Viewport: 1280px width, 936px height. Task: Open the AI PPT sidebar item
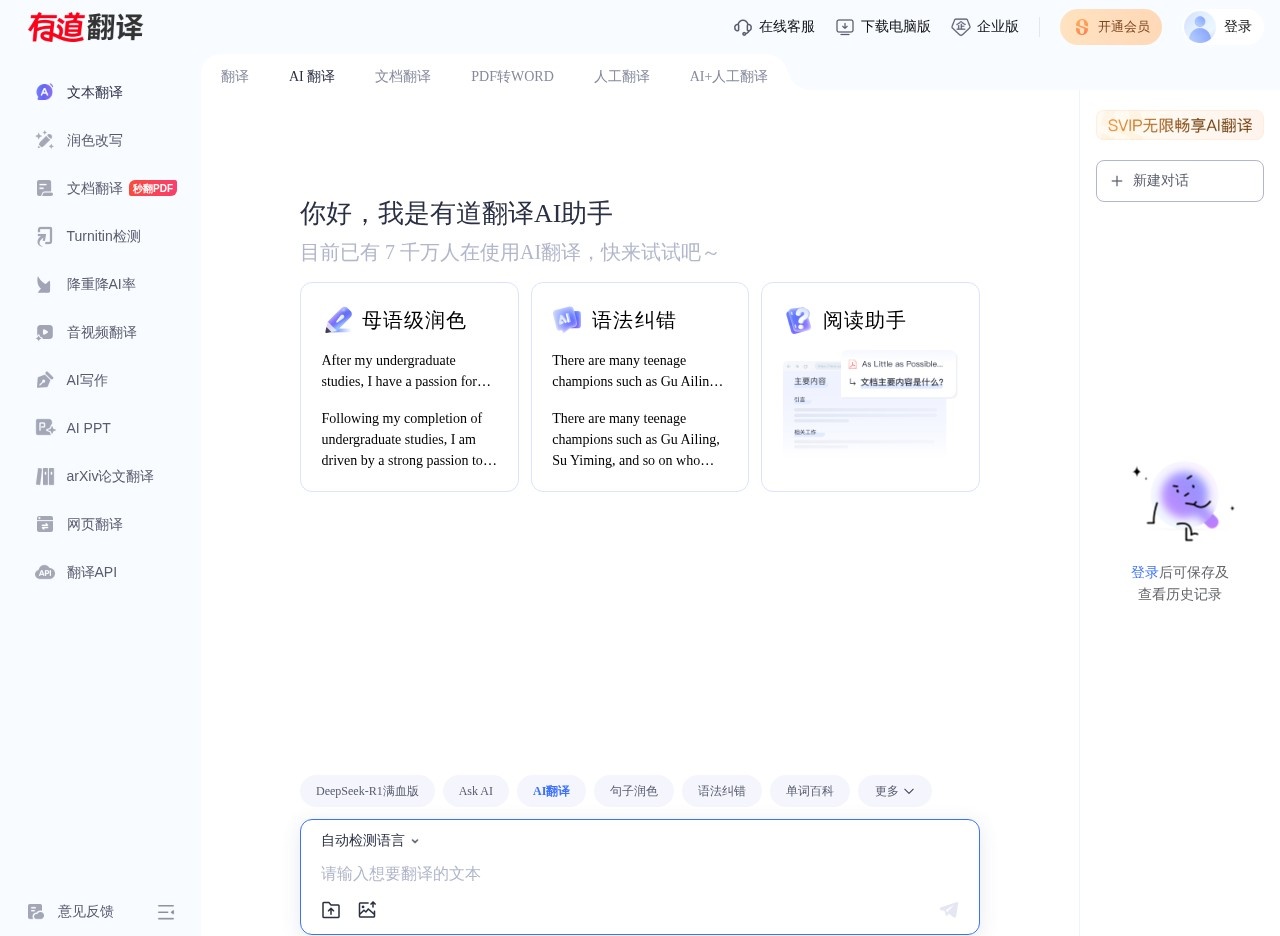tap(88, 428)
